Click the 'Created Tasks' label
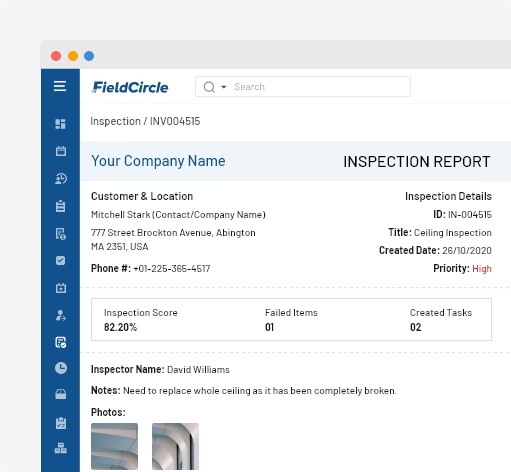The width and height of the screenshot is (511, 472). (x=441, y=313)
